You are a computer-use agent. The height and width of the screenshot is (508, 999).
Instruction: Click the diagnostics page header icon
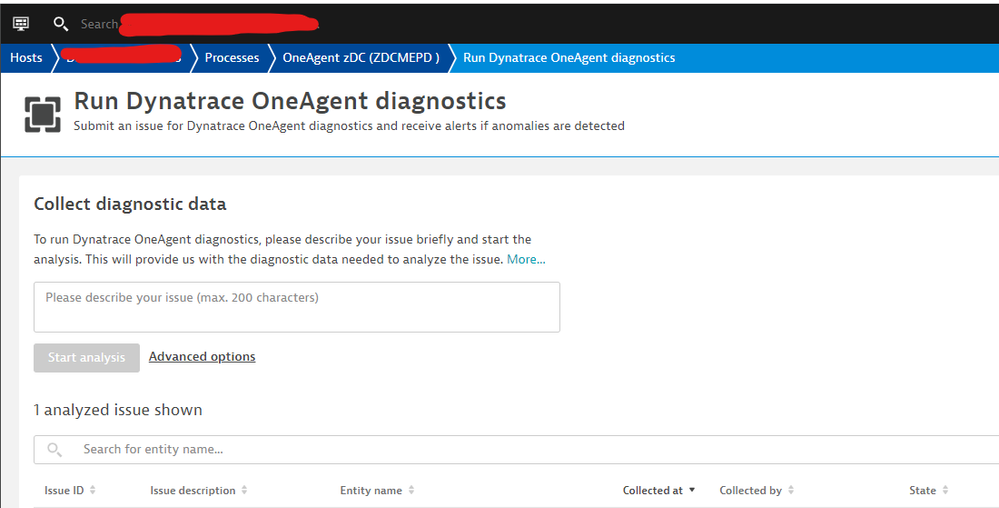pos(43,115)
